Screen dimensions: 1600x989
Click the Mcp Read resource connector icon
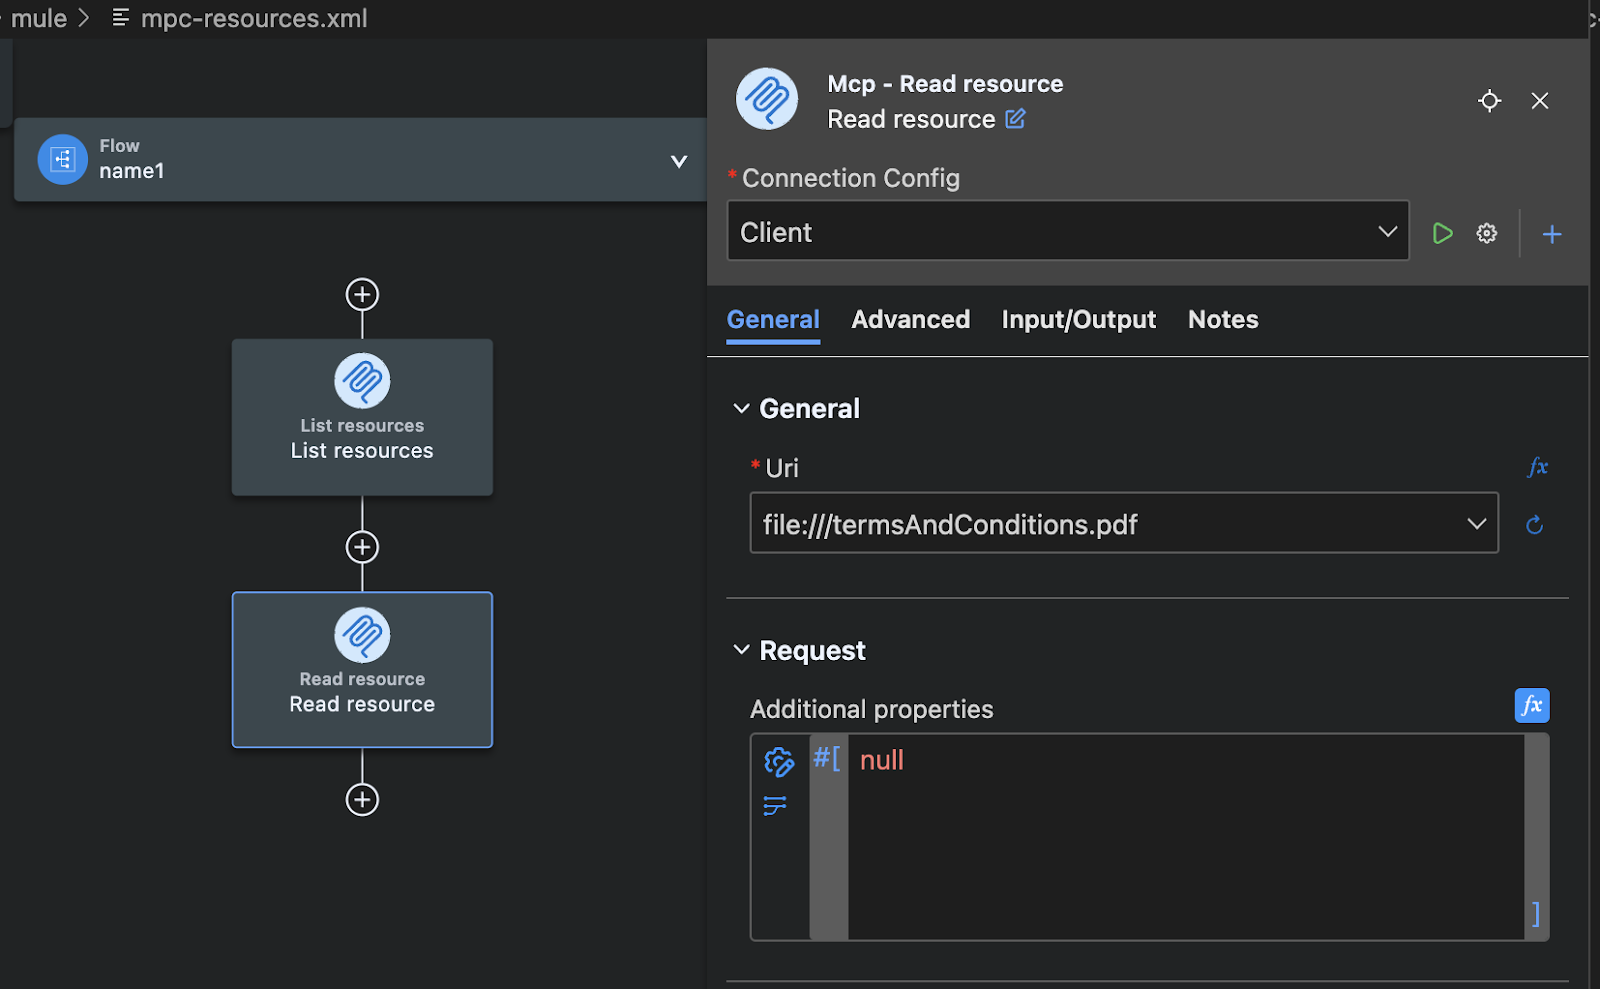766,99
